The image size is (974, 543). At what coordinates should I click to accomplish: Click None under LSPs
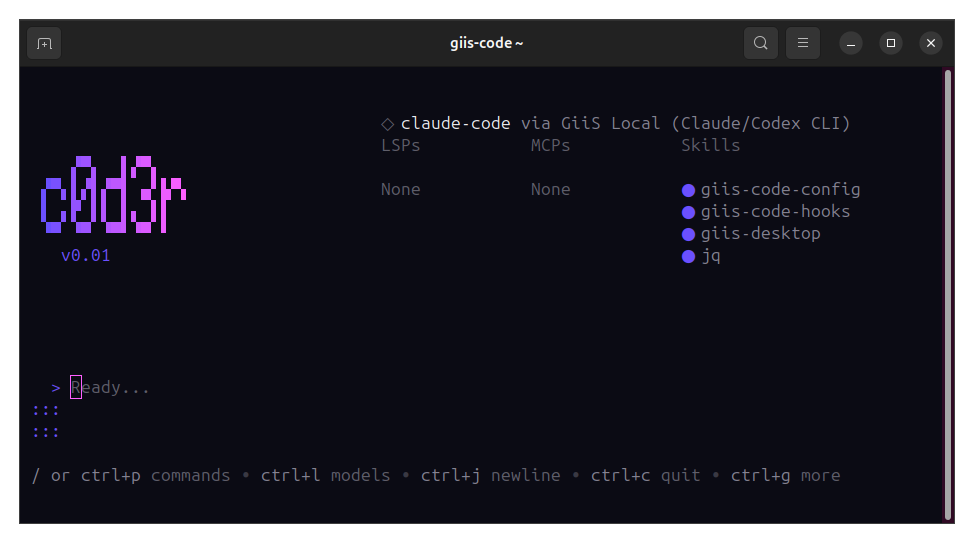click(x=401, y=189)
